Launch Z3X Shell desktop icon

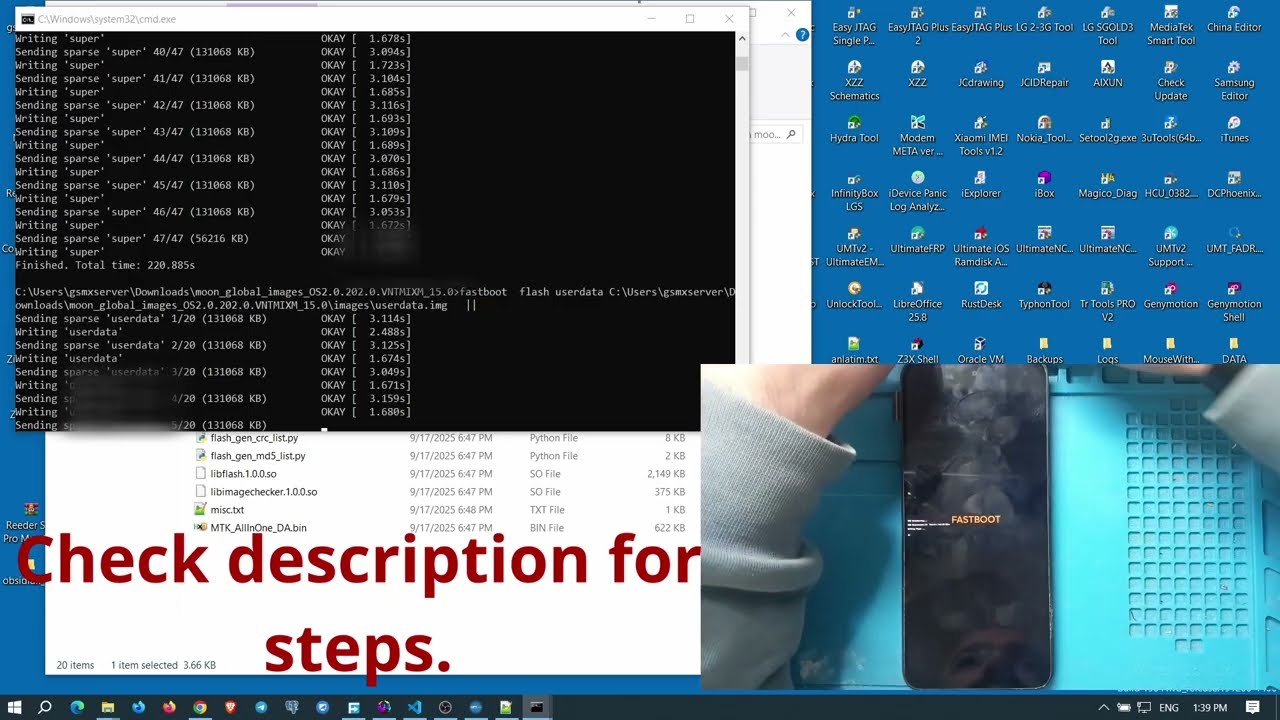(x=917, y=351)
